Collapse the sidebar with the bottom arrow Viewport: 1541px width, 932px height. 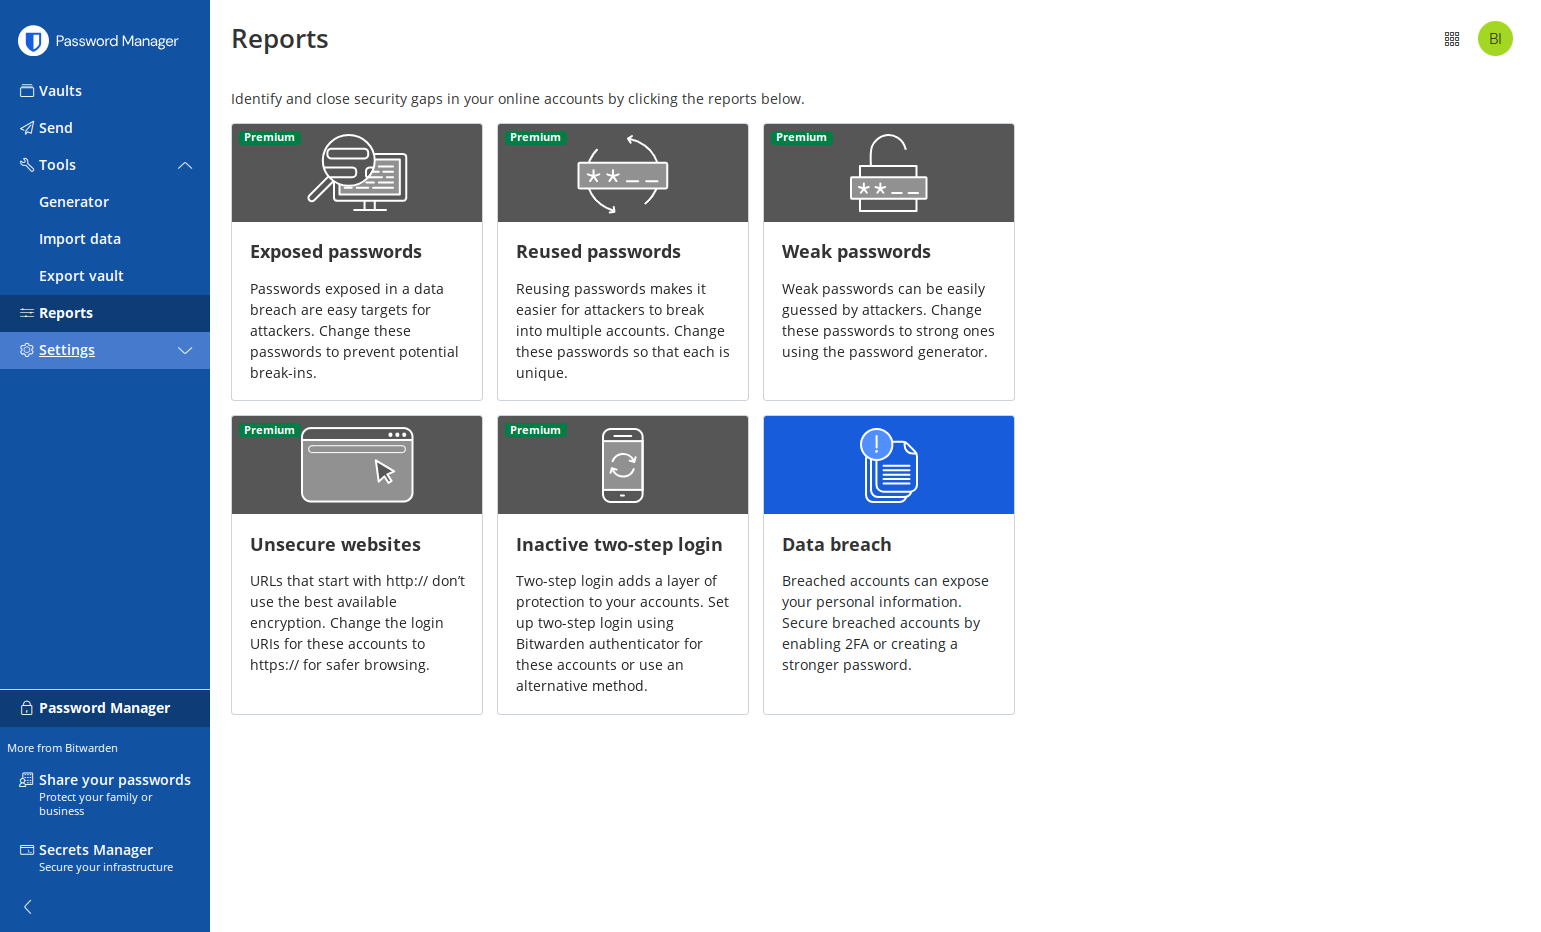pyautogui.click(x=28, y=907)
